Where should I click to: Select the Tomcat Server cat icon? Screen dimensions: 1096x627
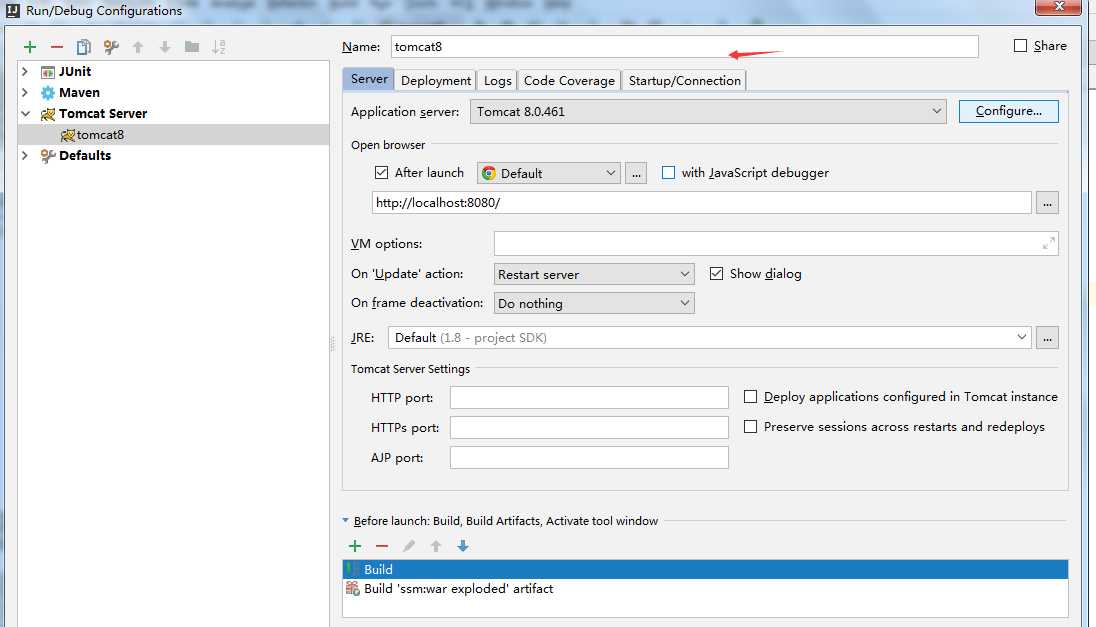click(48, 114)
